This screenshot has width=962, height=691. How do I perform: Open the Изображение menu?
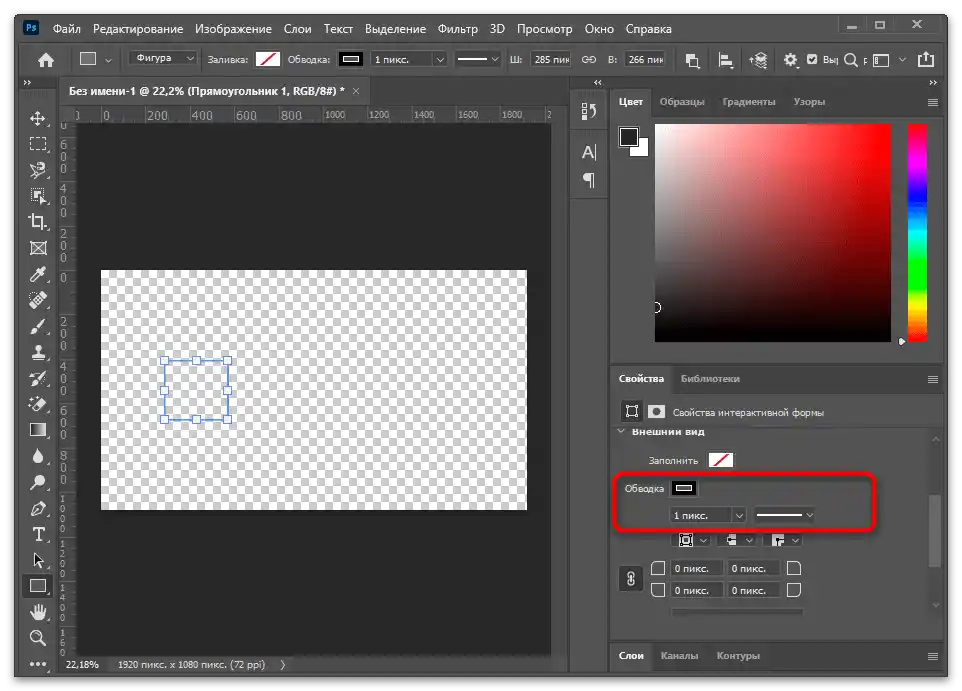(x=233, y=29)
